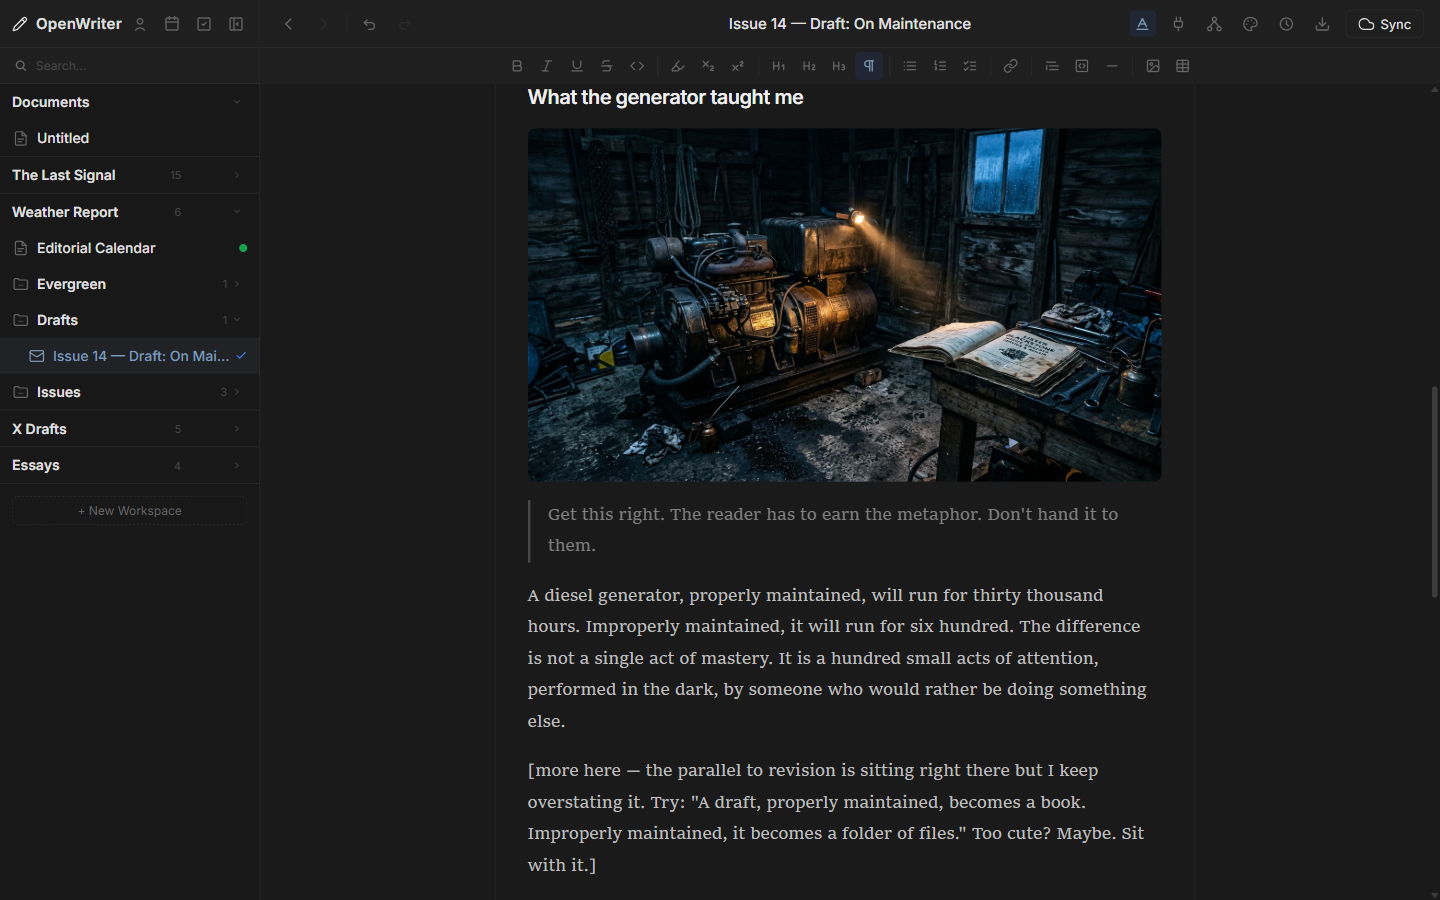The height and width of the screenshot is (900, 1440).
Task: Toggle the paragraph marks button
Action: 868,65
